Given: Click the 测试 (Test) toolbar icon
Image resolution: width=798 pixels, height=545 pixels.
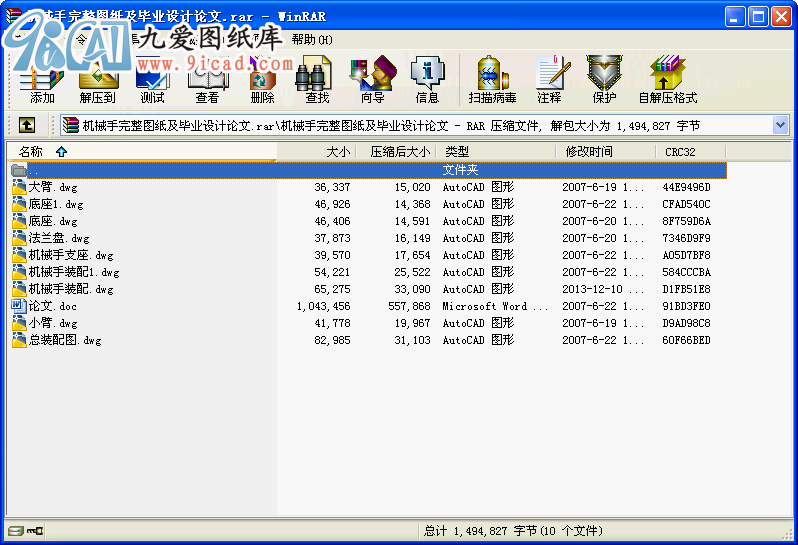Looking at the screenshot, I should [152, 80].
